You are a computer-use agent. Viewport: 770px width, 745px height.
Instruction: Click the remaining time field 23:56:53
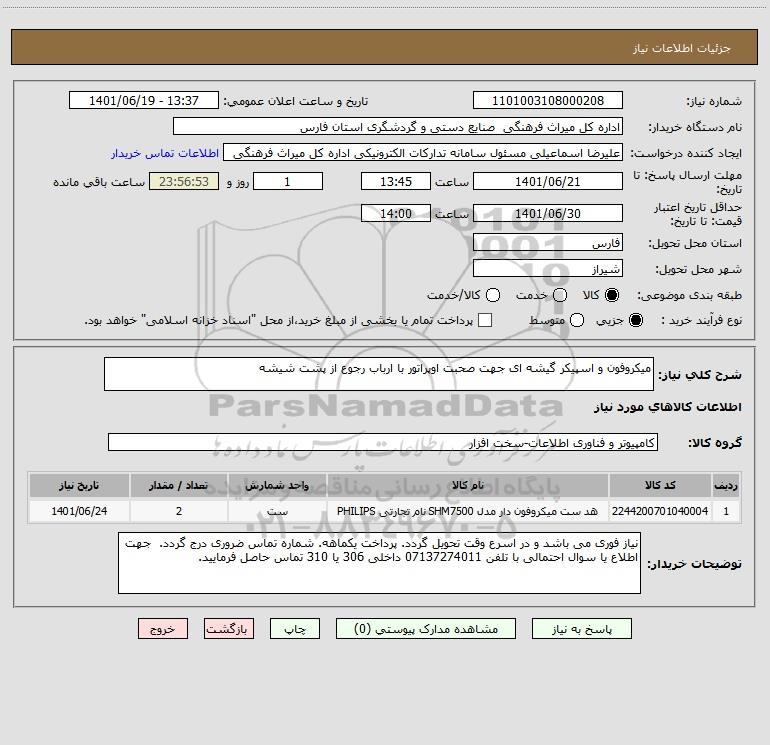coord(184,181)
